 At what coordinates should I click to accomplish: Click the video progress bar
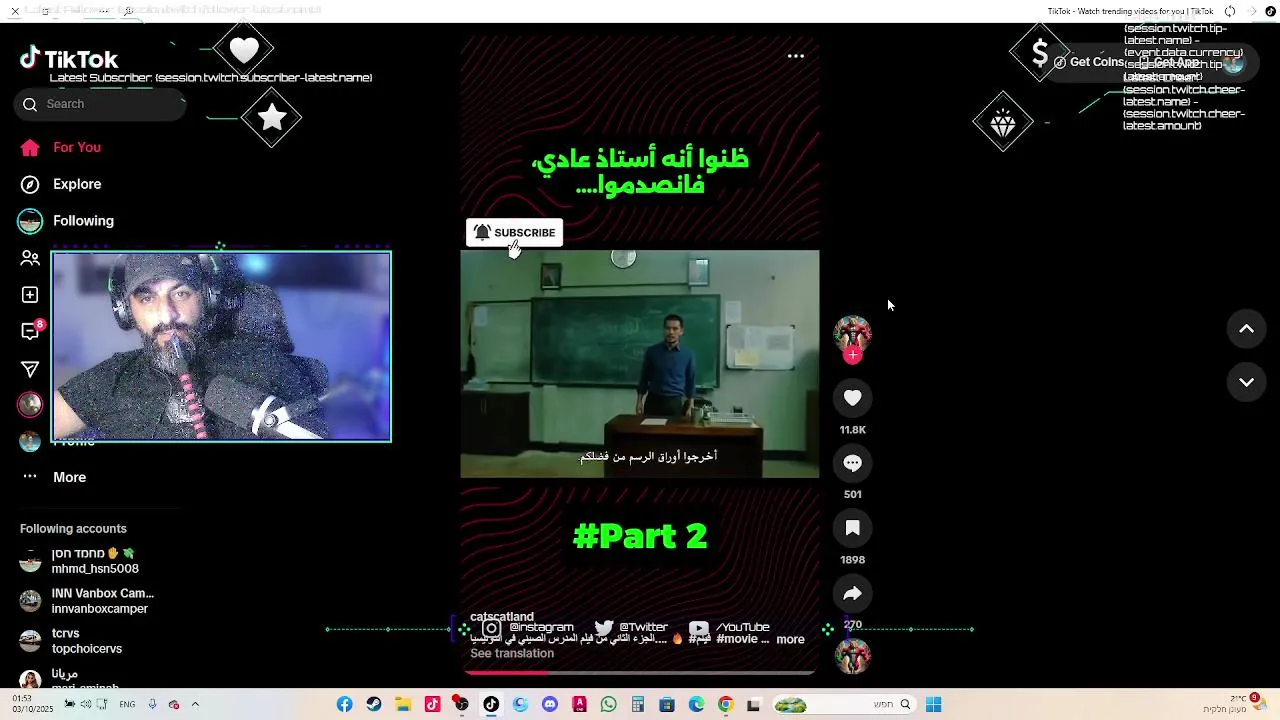click(640, 672)
